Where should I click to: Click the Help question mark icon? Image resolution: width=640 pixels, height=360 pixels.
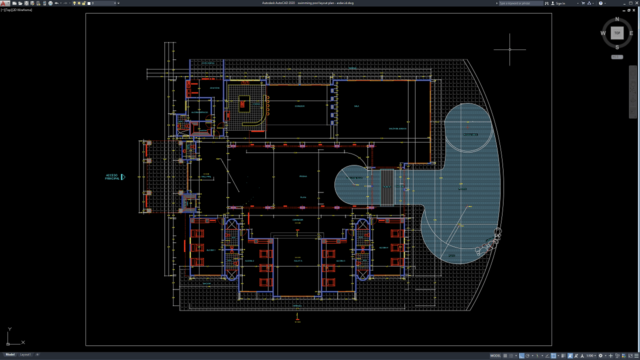[x=600, y=3]
